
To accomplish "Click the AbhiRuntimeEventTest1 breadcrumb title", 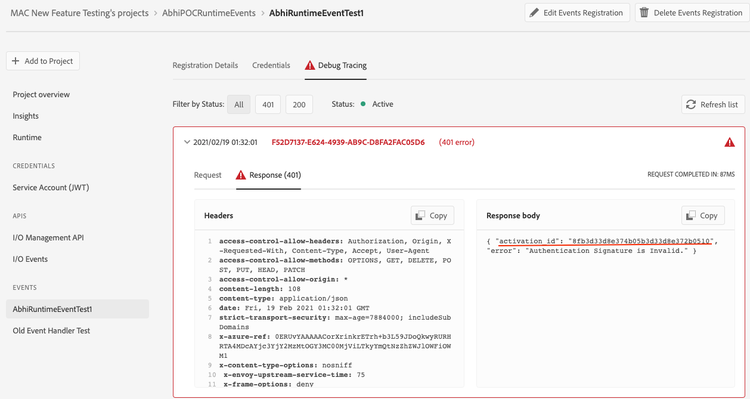I will pyautogui.click(x=316, y=13).
